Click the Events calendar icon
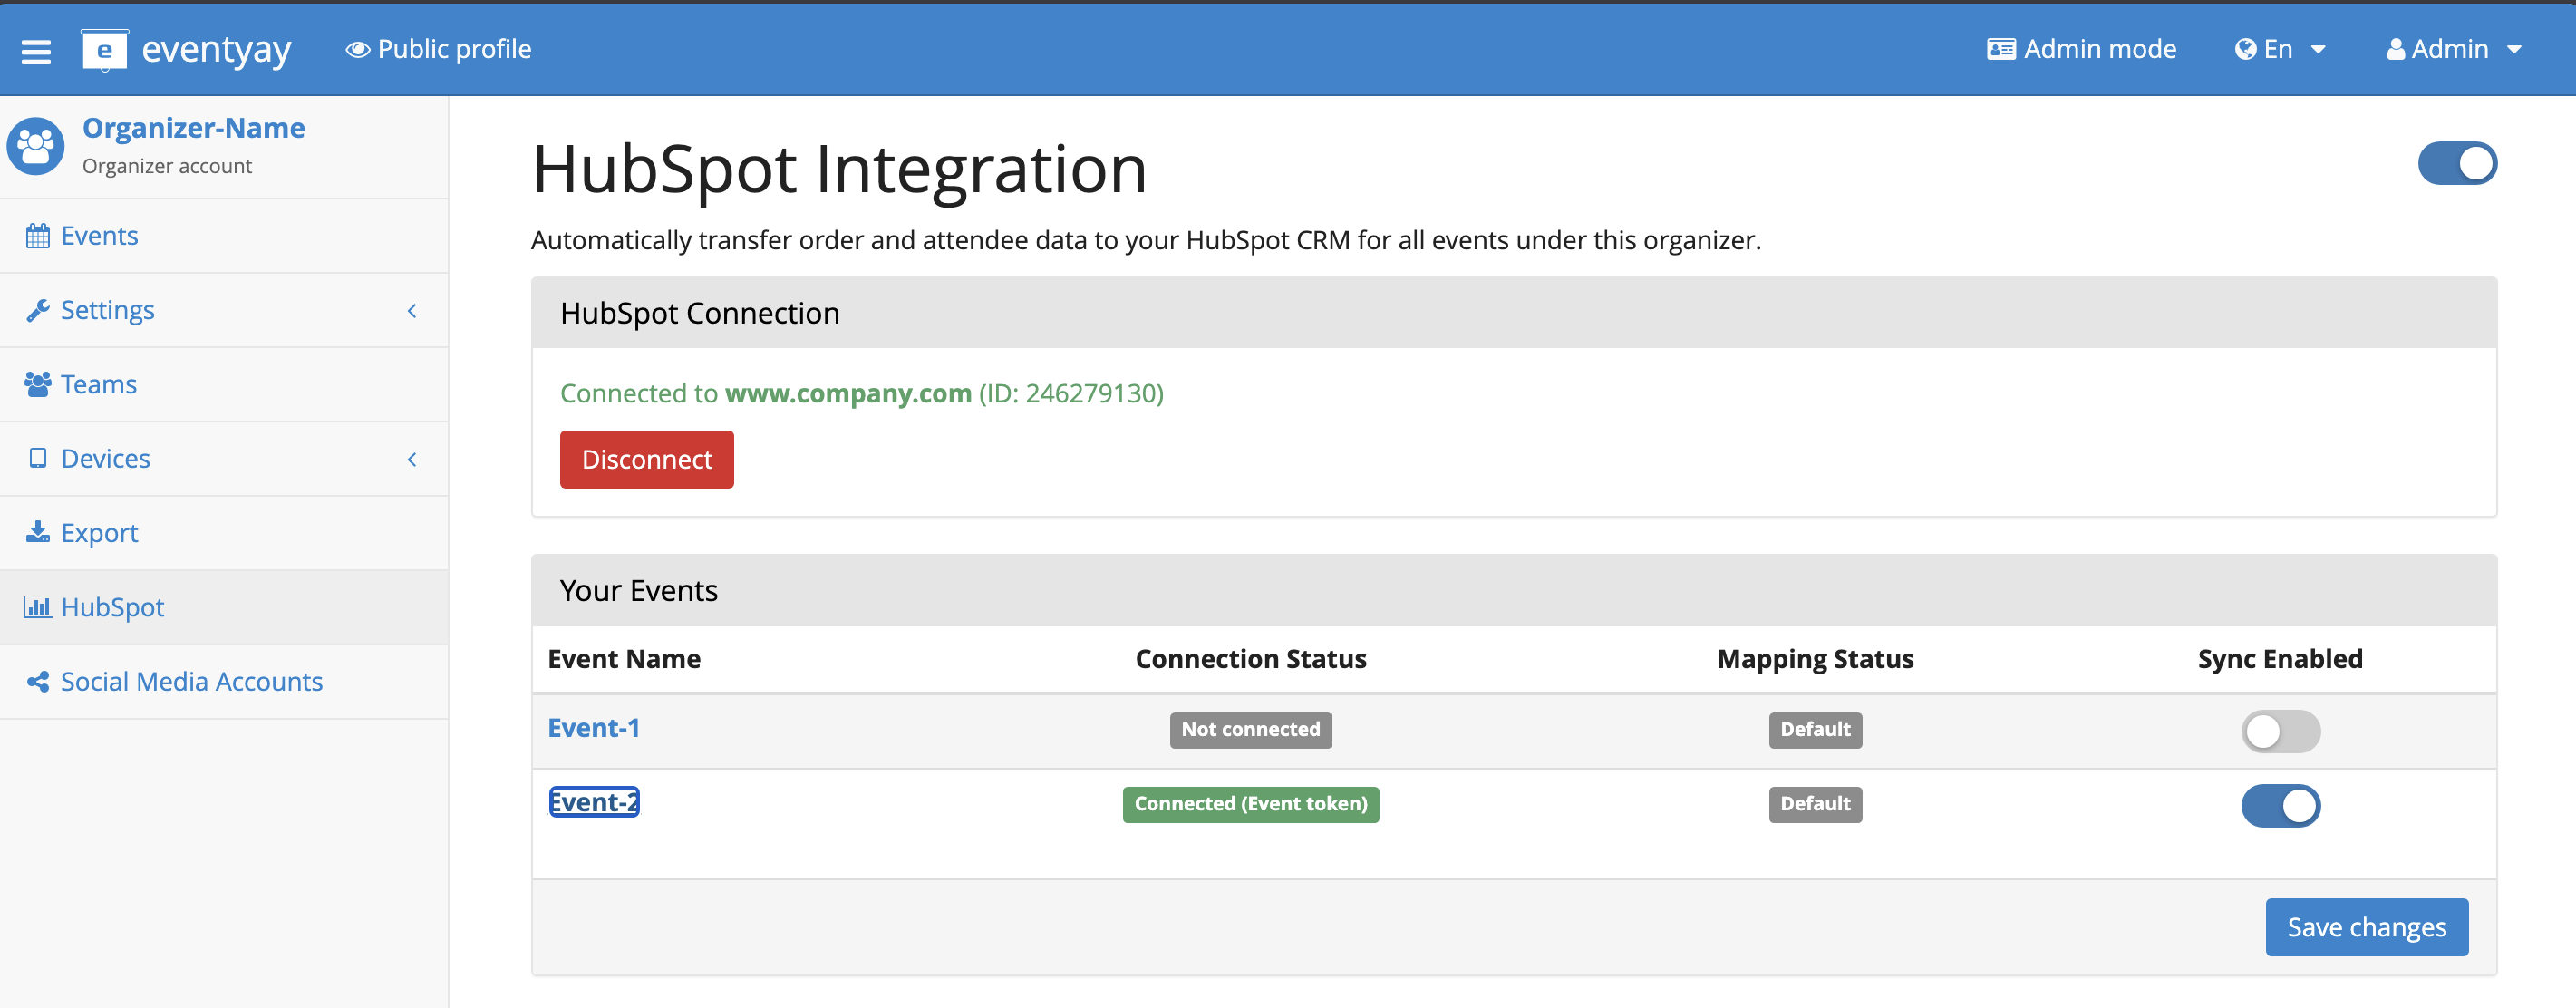 pyautogui.click(x=38, y=236)
